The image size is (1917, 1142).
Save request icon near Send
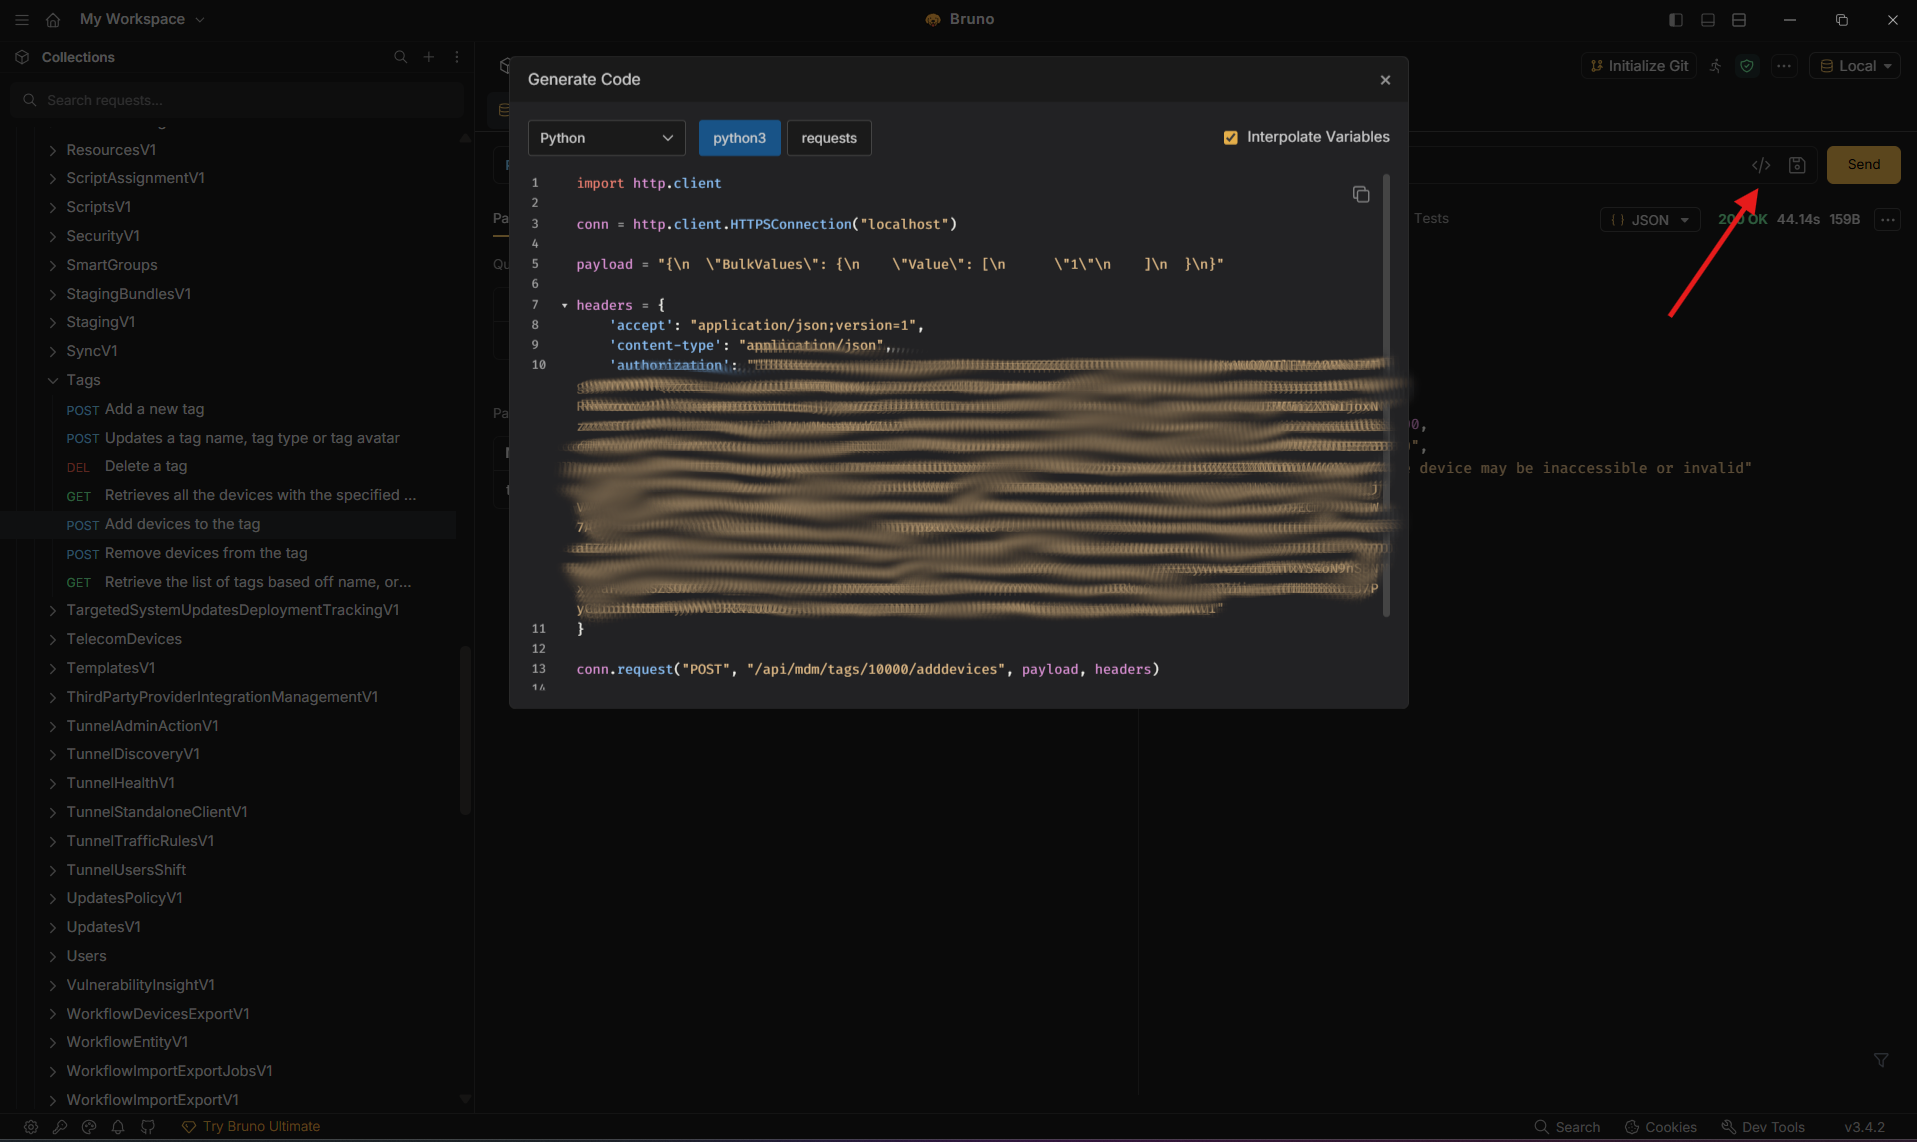coord(1797,165)
